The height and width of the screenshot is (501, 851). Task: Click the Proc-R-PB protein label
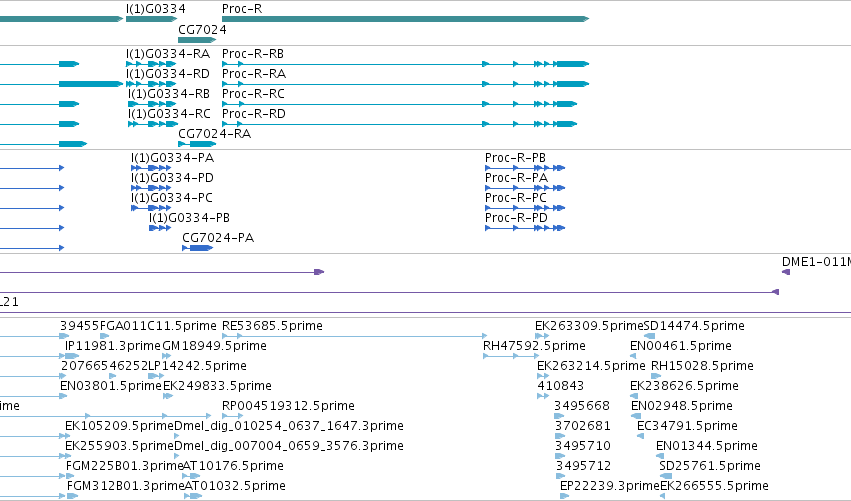click(x=516, y=158)
